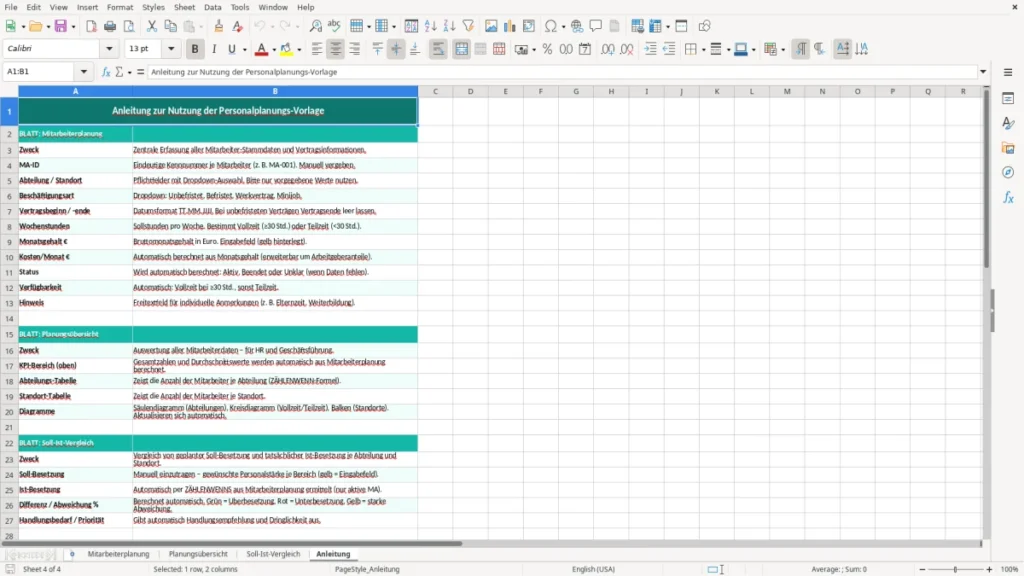The width and height of the screenshot is (1024, 576).
Task: Insert a pivot table
Action: [x=529, y=26]
